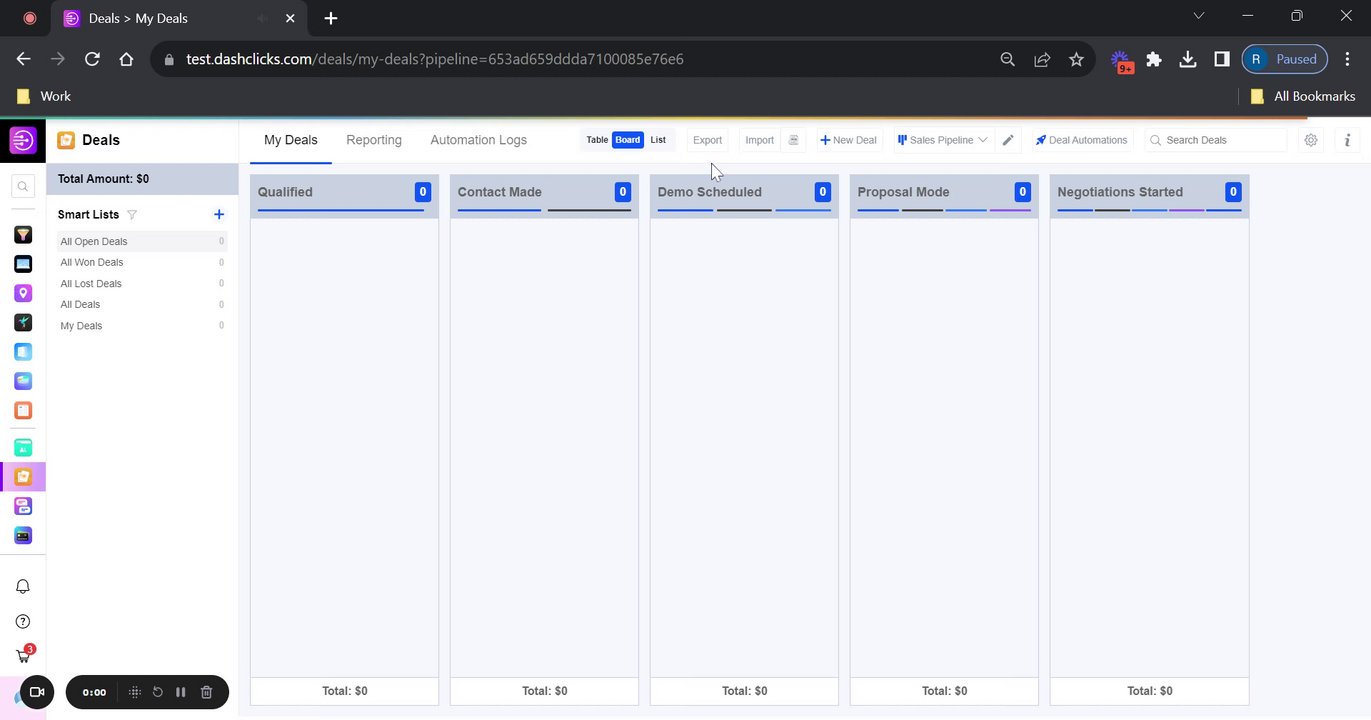Select My Deals smart list

(x=142, y=325)
